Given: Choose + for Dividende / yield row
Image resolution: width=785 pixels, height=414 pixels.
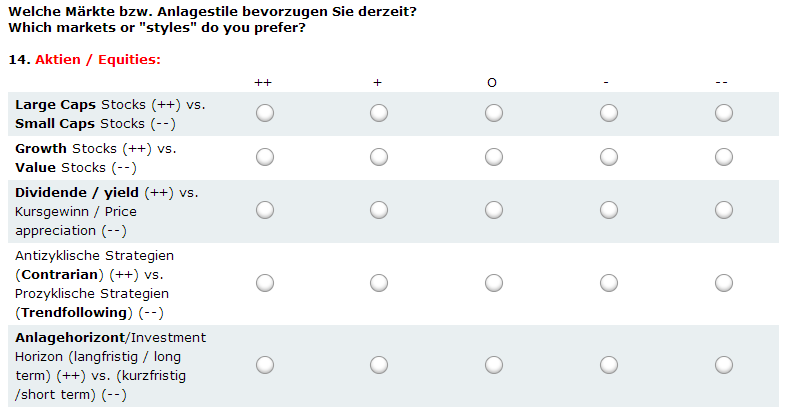Looking at the screenshot, I should (x=379, y=210).
